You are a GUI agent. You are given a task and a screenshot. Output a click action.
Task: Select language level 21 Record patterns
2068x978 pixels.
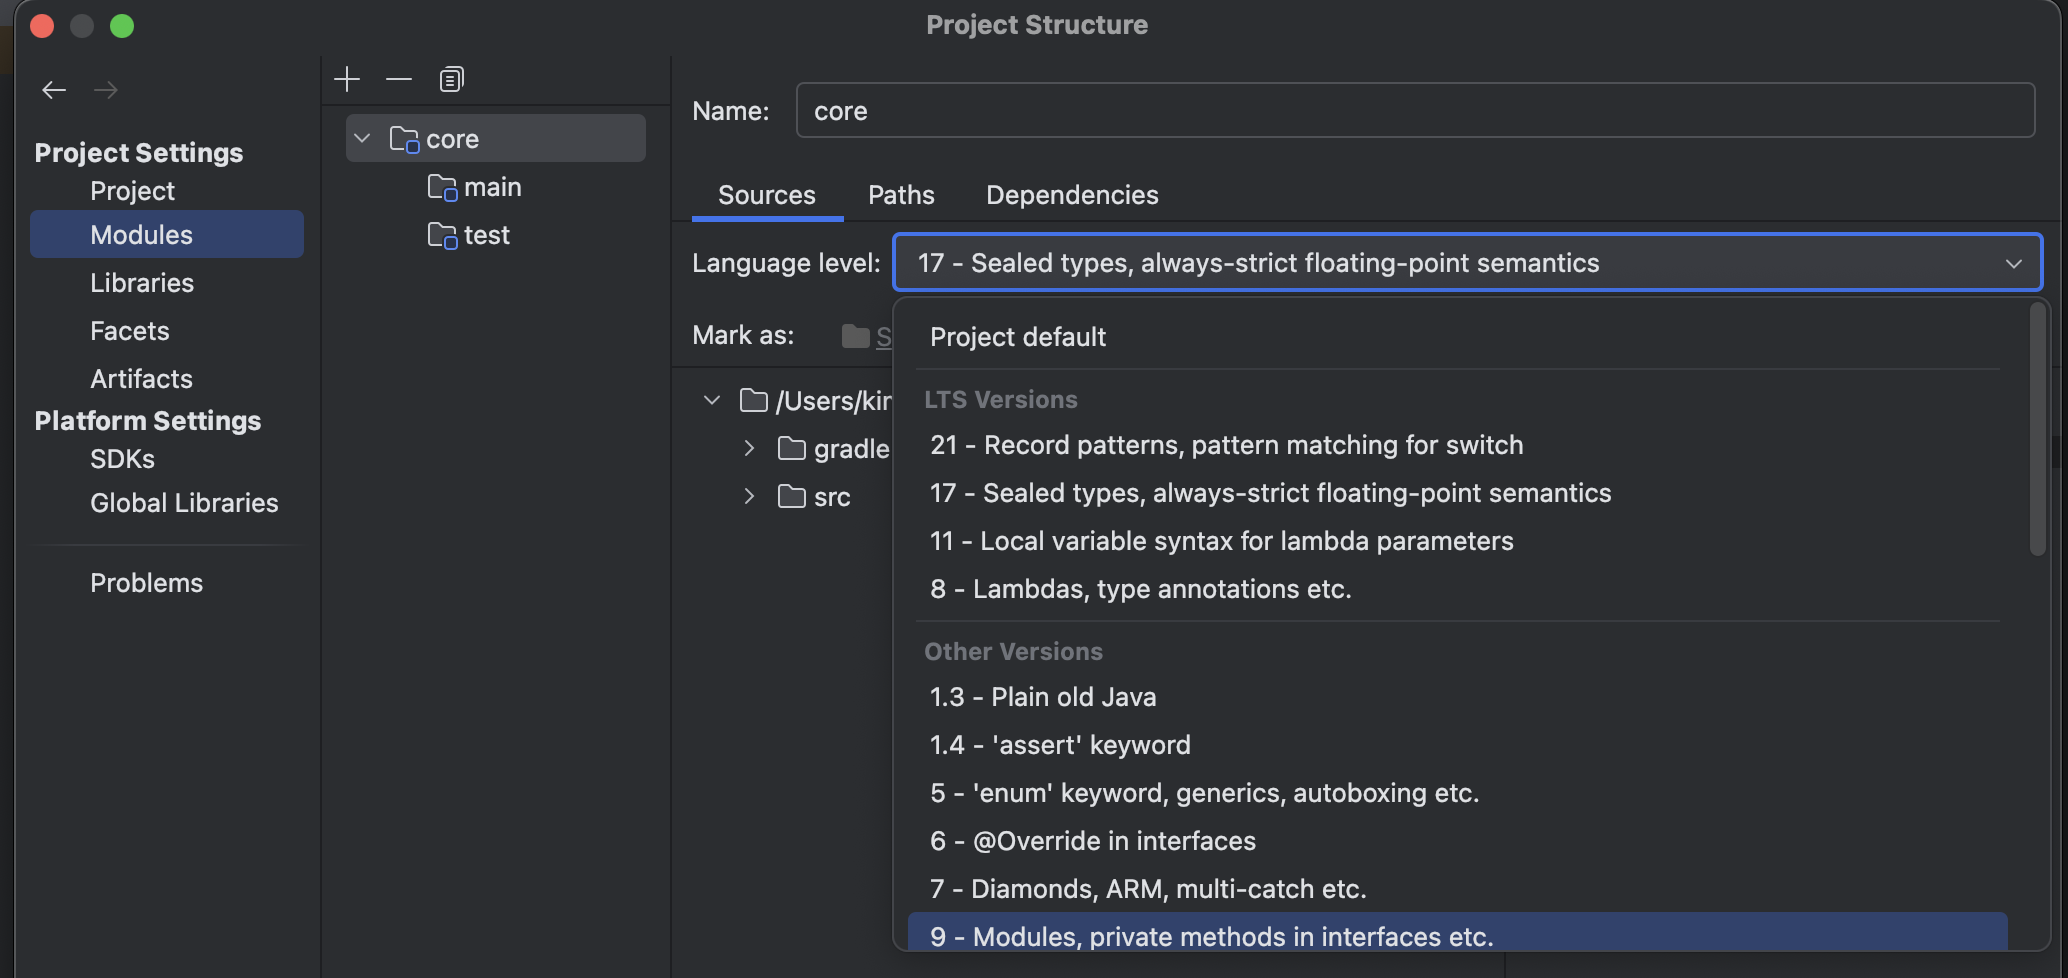click(x=1226, y=445)
